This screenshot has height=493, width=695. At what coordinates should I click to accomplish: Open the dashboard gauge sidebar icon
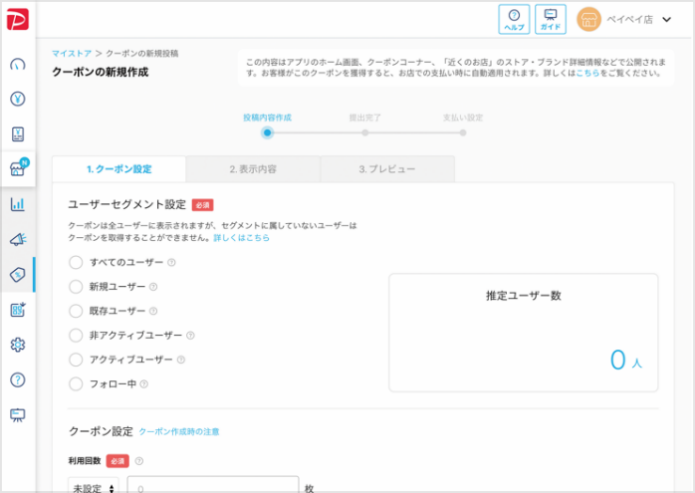pos(18,65)
